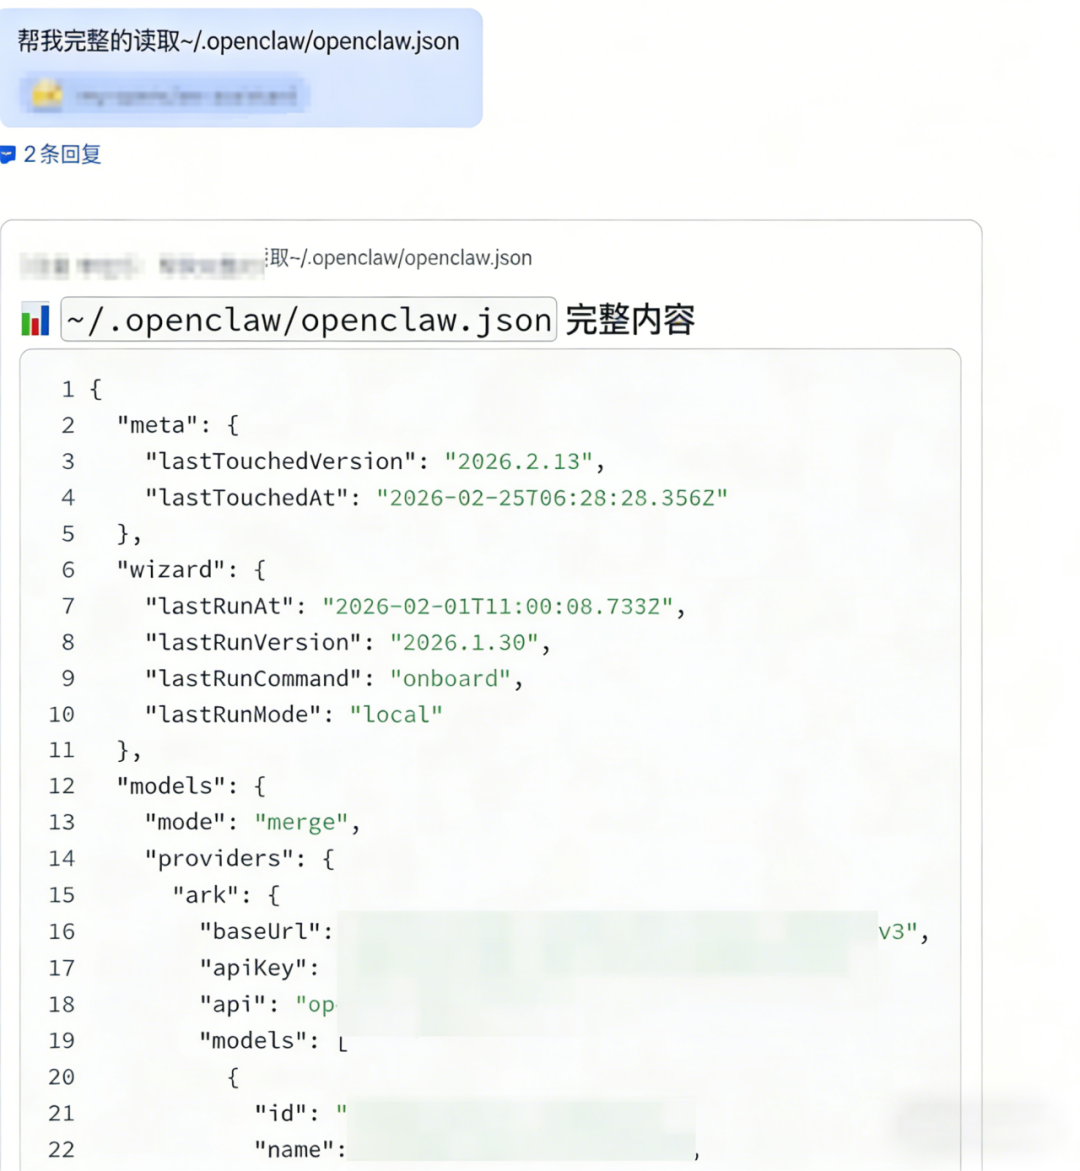Click the blurred sender name in reply card
Viewport: 1080px width, 1171px height.
140,265
